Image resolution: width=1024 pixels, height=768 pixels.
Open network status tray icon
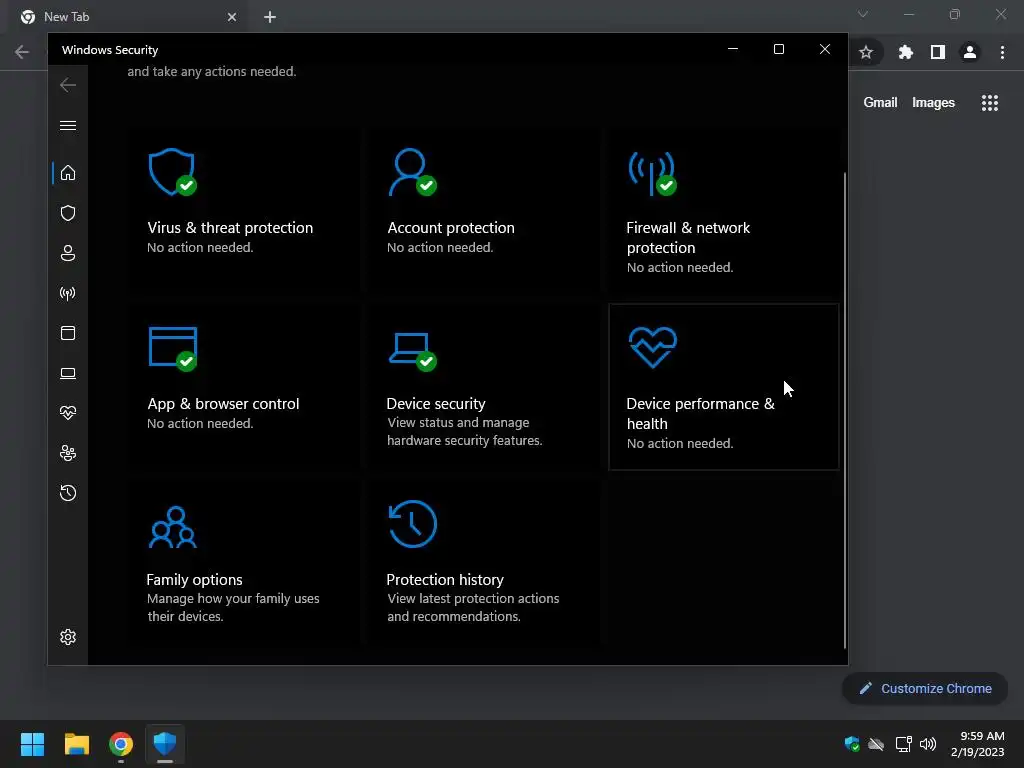tap(903, 744)
